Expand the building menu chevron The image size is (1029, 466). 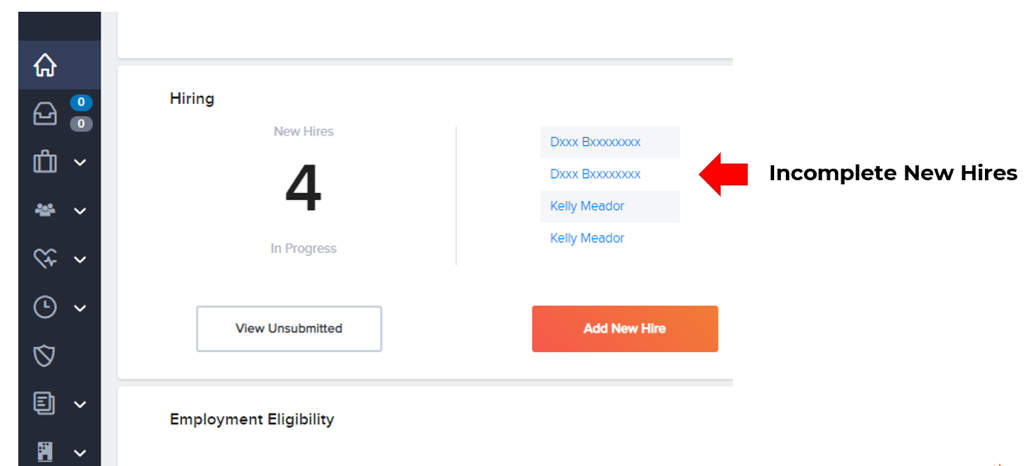[80, 452]
